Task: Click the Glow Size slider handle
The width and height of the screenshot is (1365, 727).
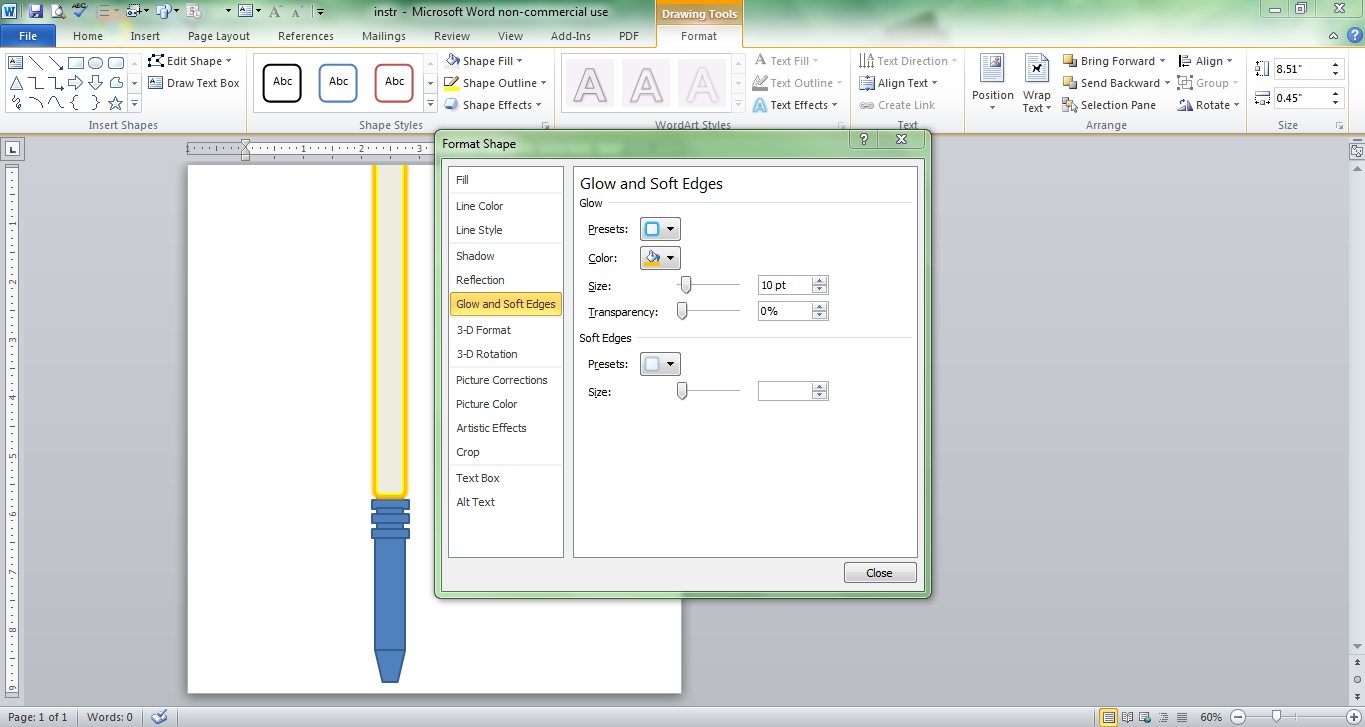Action: pyautogui.click(x=686, y=285)
